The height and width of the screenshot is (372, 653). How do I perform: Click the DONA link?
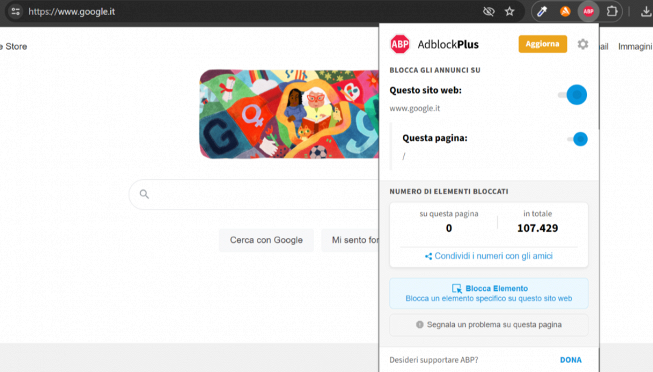[x=571, y=360]
